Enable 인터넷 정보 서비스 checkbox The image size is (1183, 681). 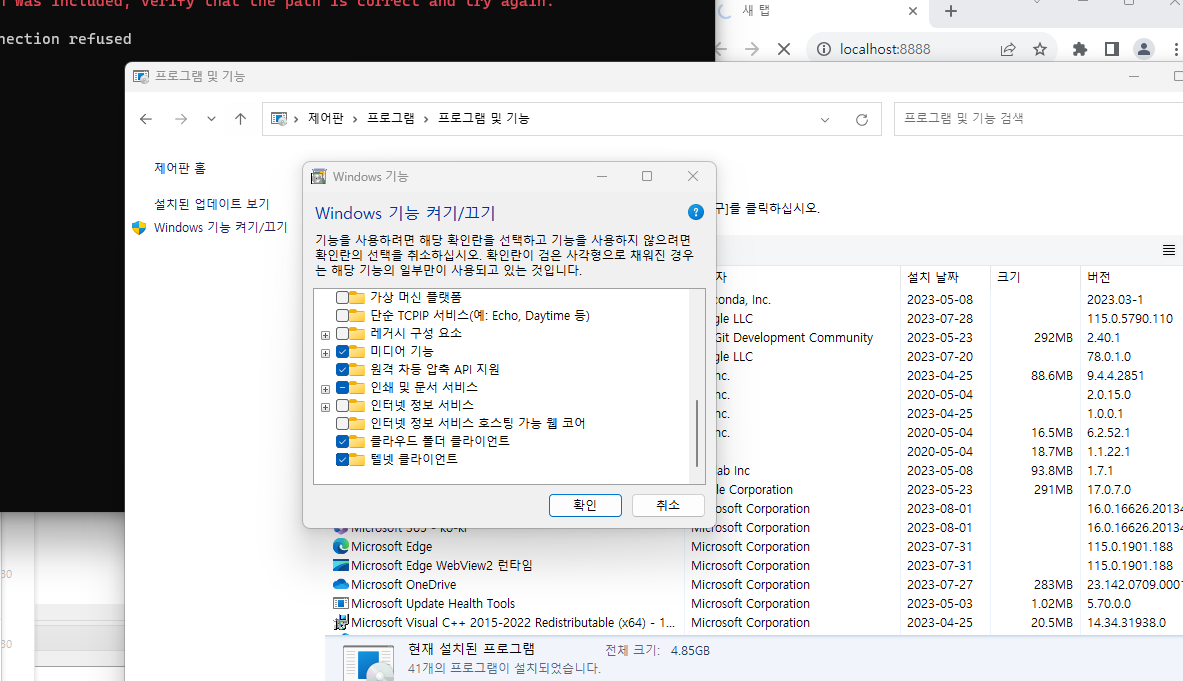coord(342,406)
